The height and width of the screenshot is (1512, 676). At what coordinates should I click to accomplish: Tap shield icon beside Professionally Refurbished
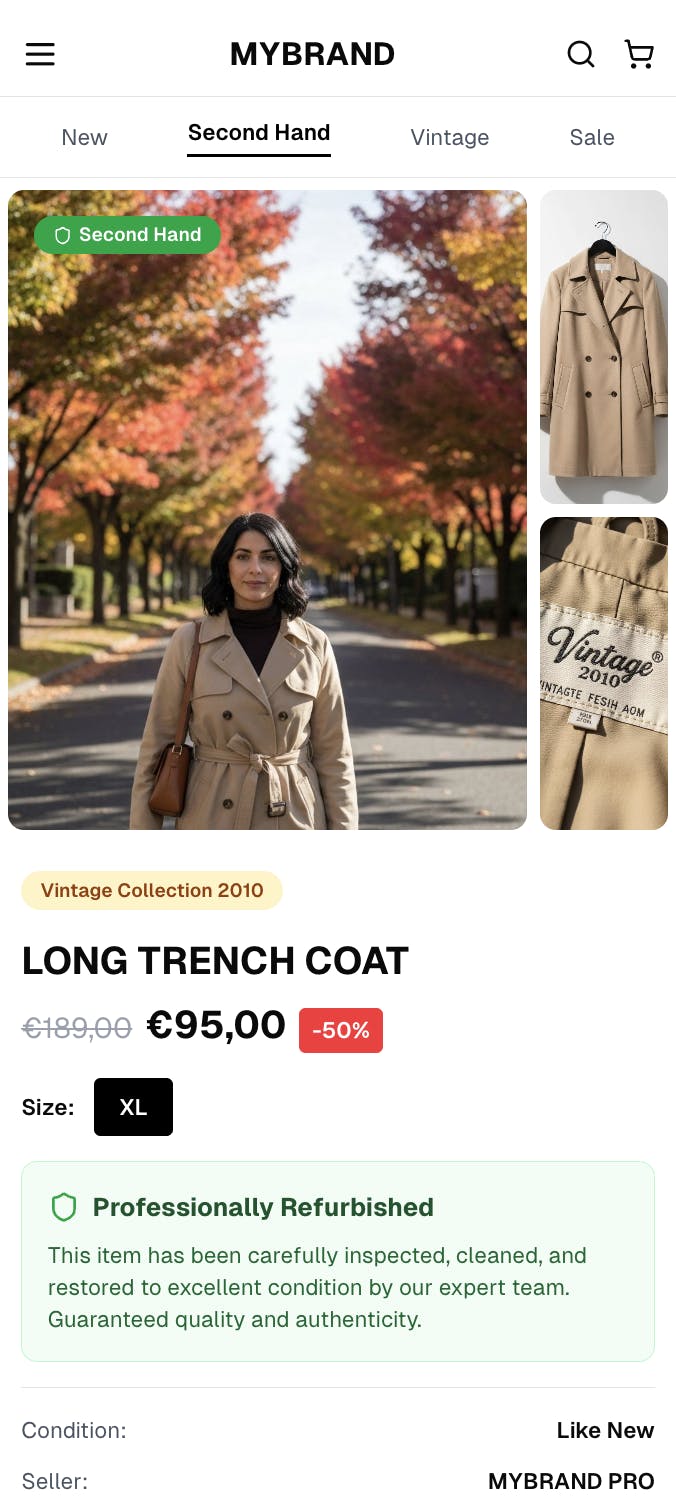(64, 1207)
